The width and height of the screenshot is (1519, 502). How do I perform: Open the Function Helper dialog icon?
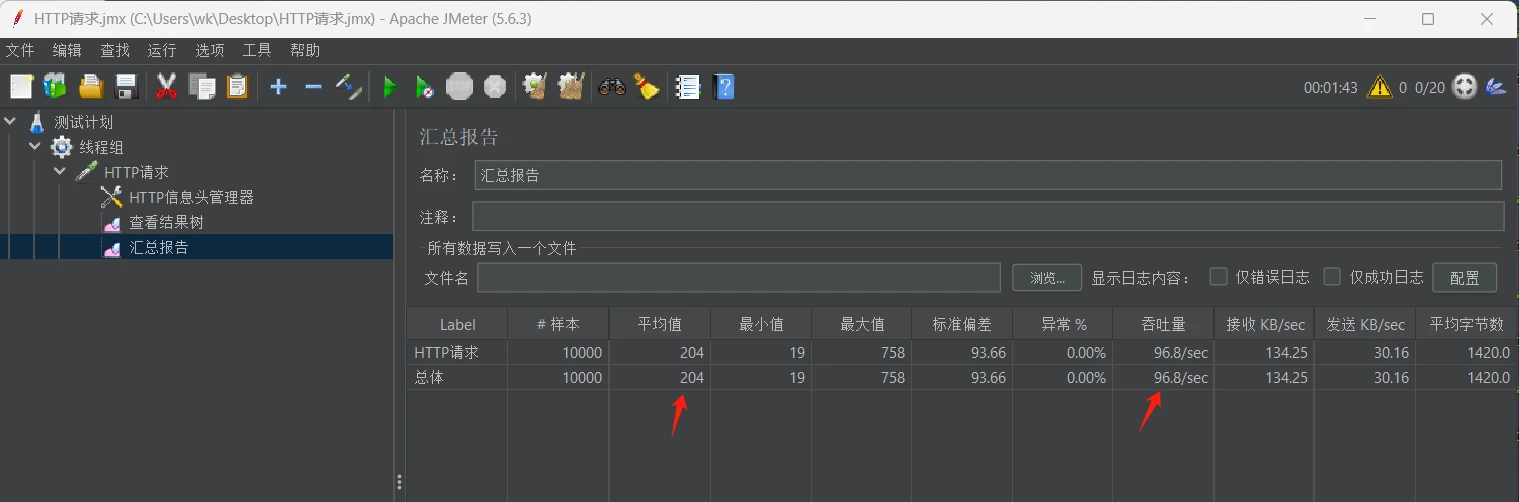(688, 87)
